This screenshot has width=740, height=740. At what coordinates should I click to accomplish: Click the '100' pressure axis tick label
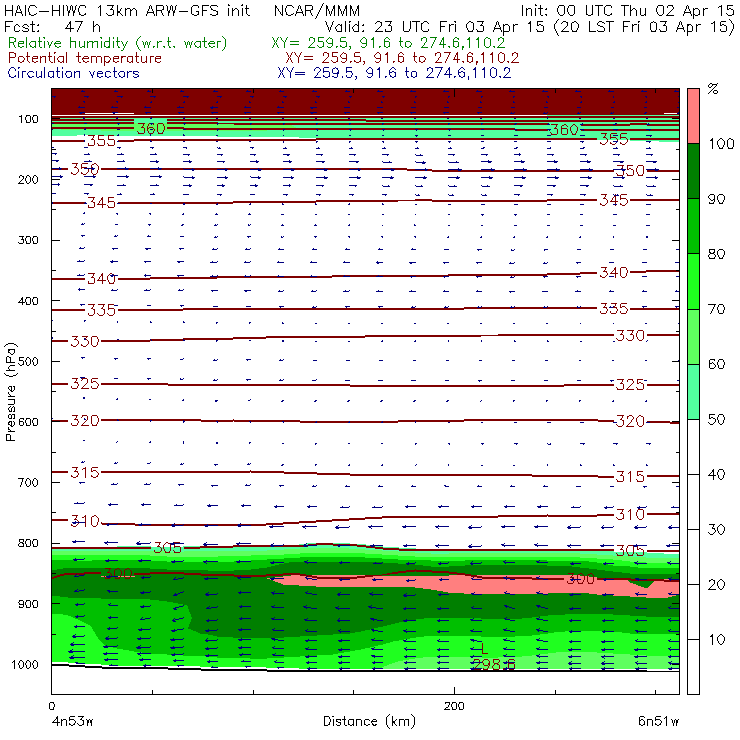28,119
